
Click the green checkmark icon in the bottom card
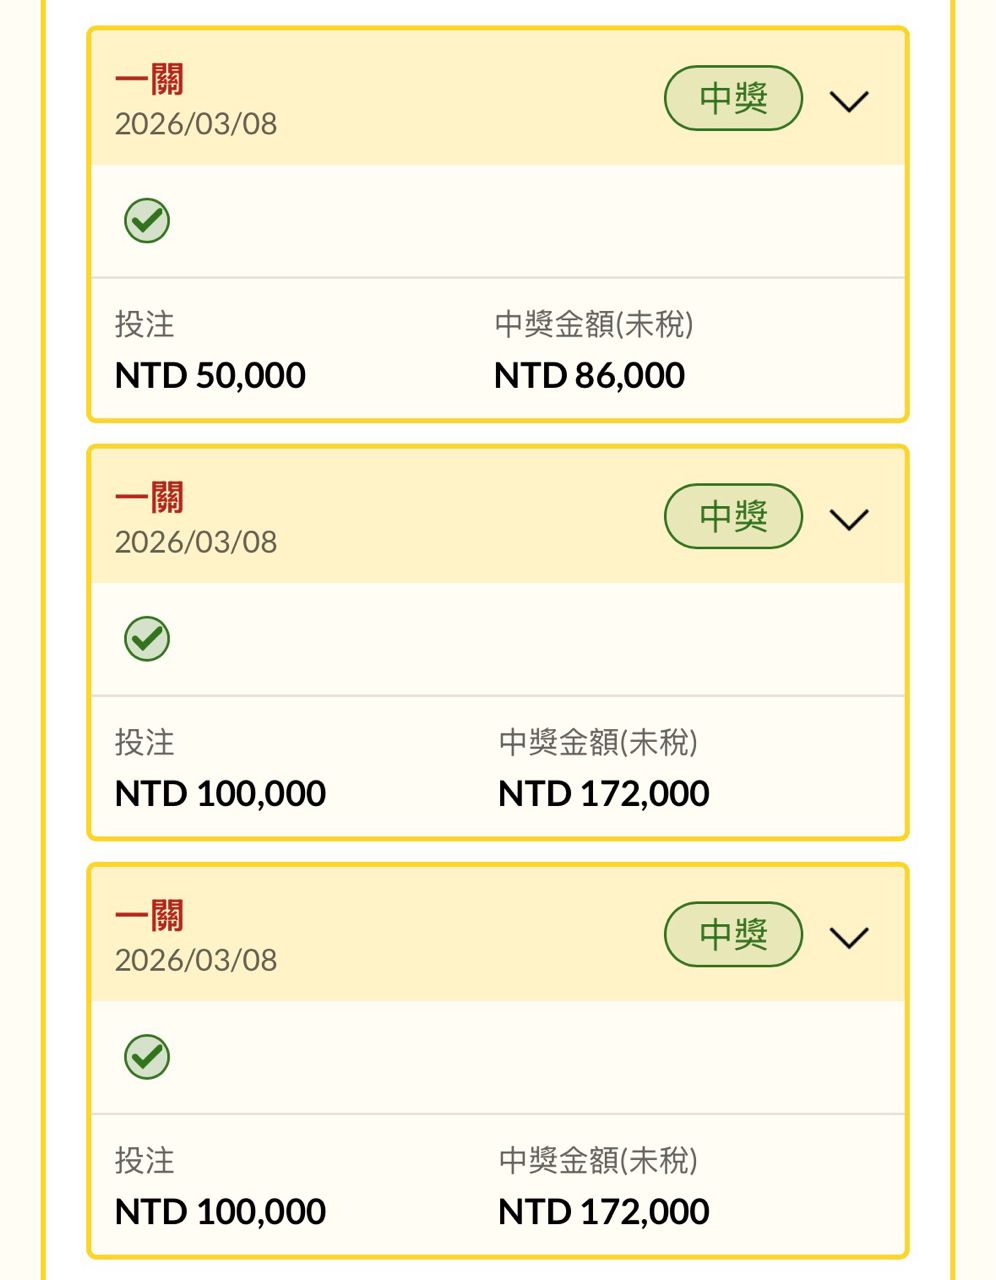click(147, 1057)
